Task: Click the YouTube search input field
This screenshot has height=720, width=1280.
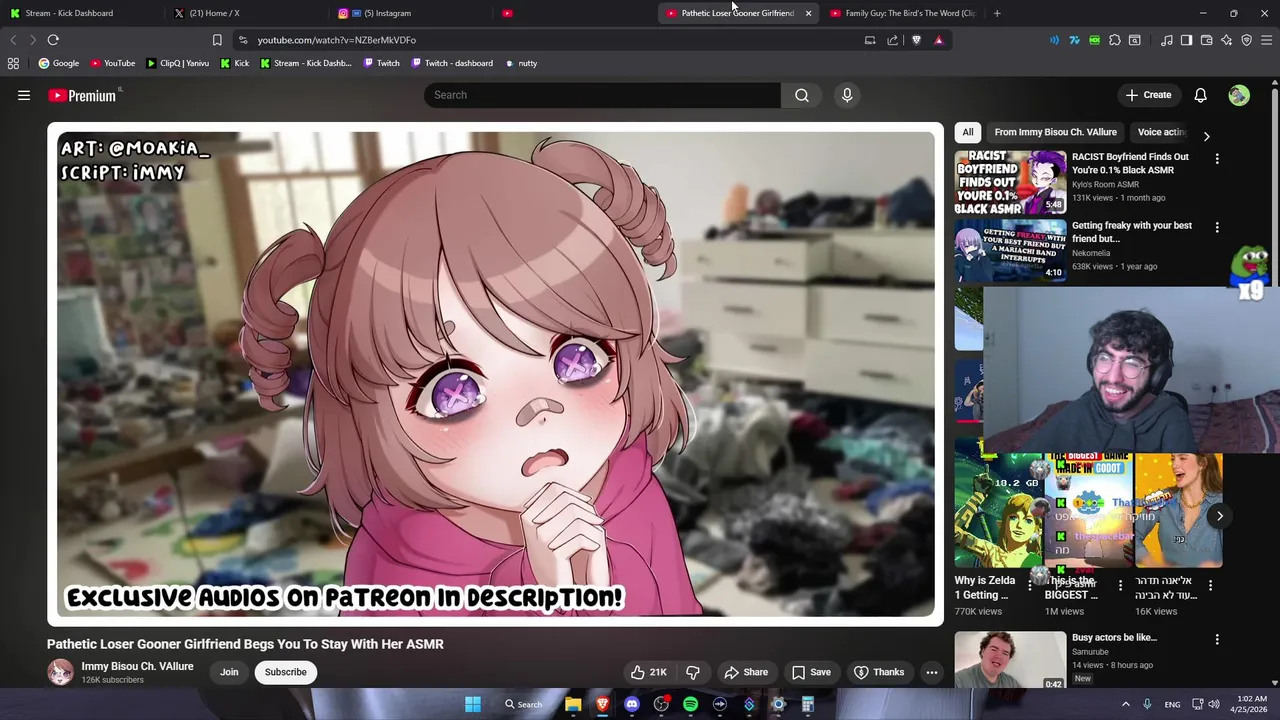Action: (603, 95)
